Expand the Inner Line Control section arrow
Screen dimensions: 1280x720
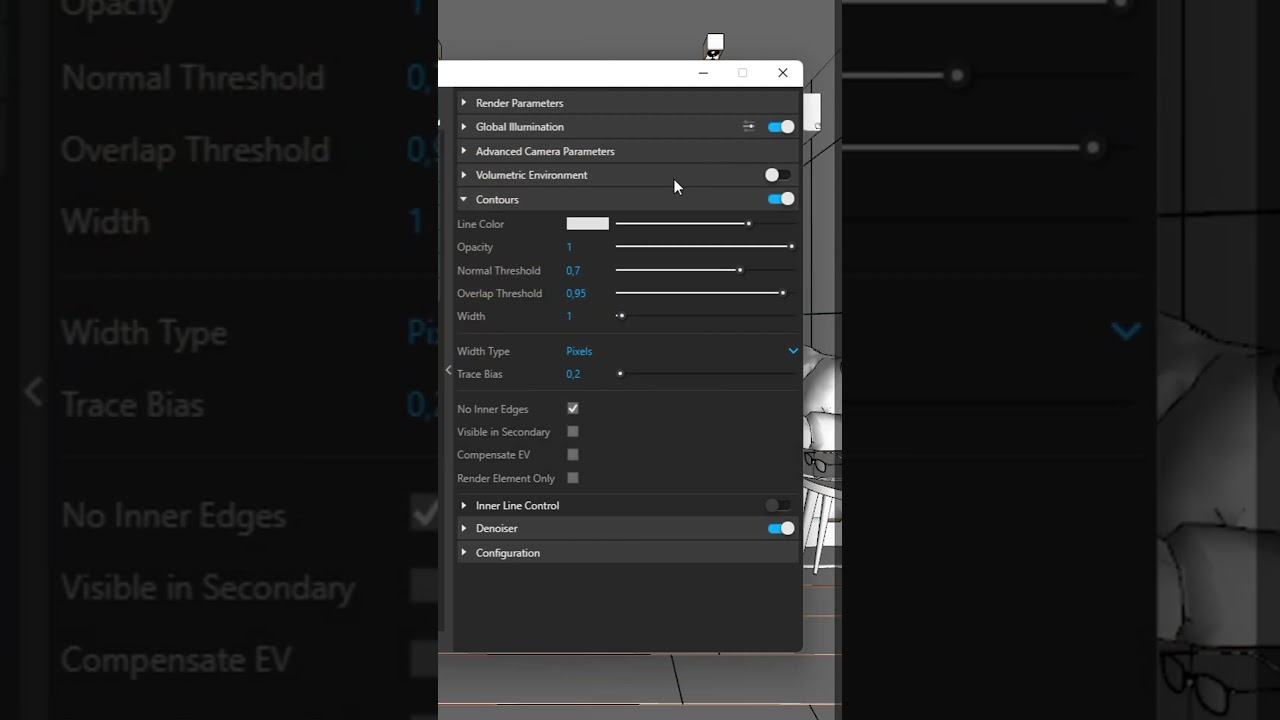pos(463,506)
